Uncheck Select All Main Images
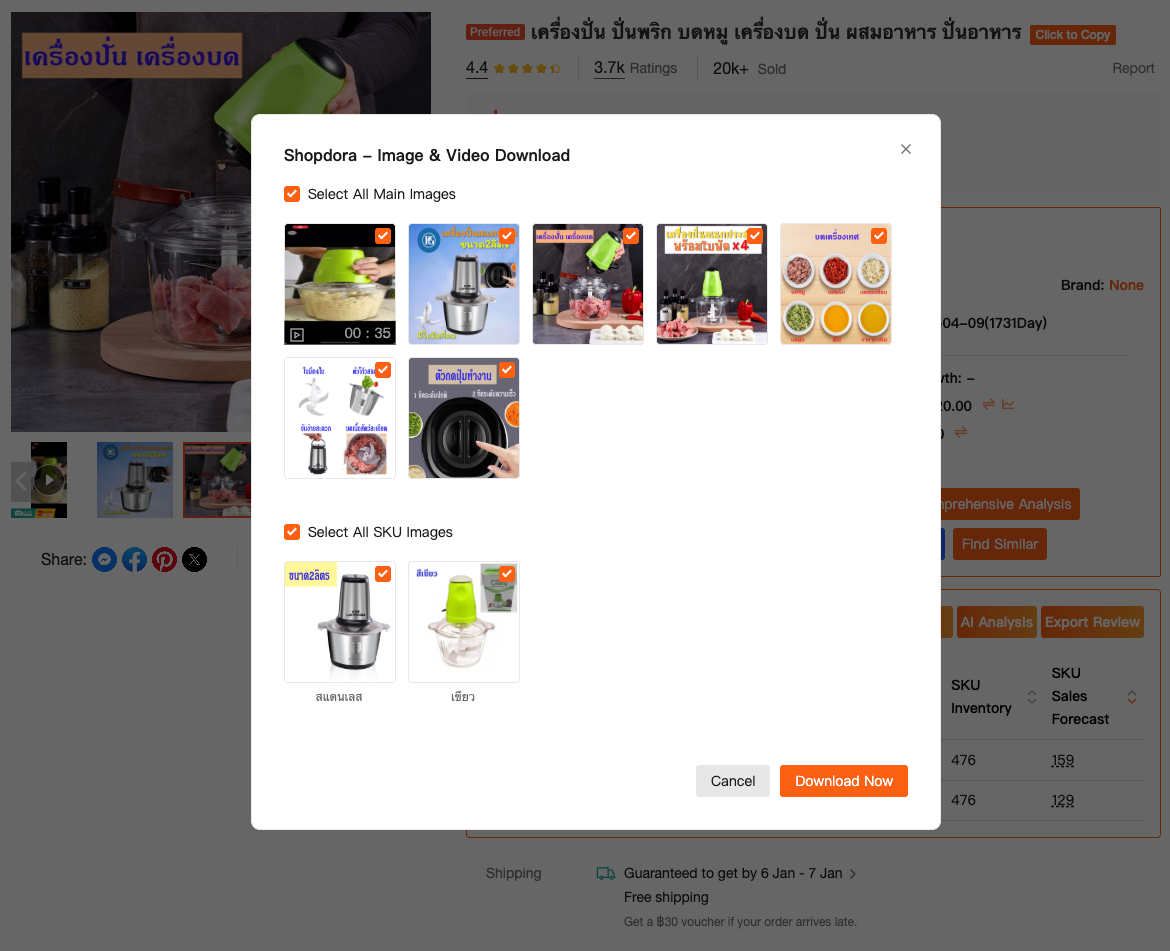 click(292, 194)
